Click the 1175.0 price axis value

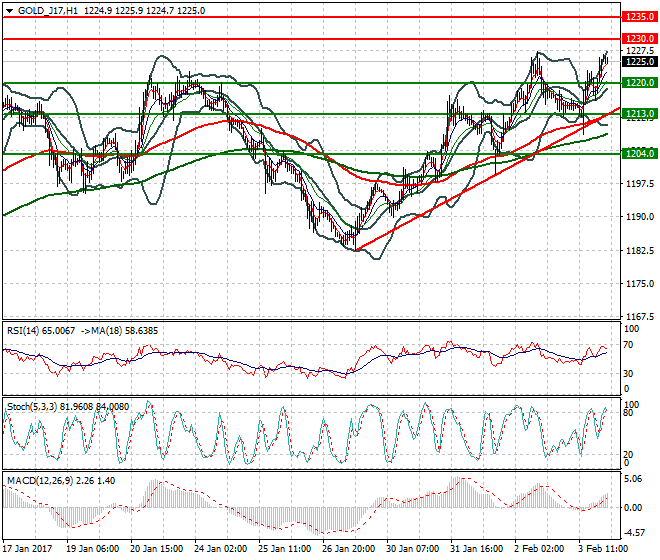coord(640,284)
